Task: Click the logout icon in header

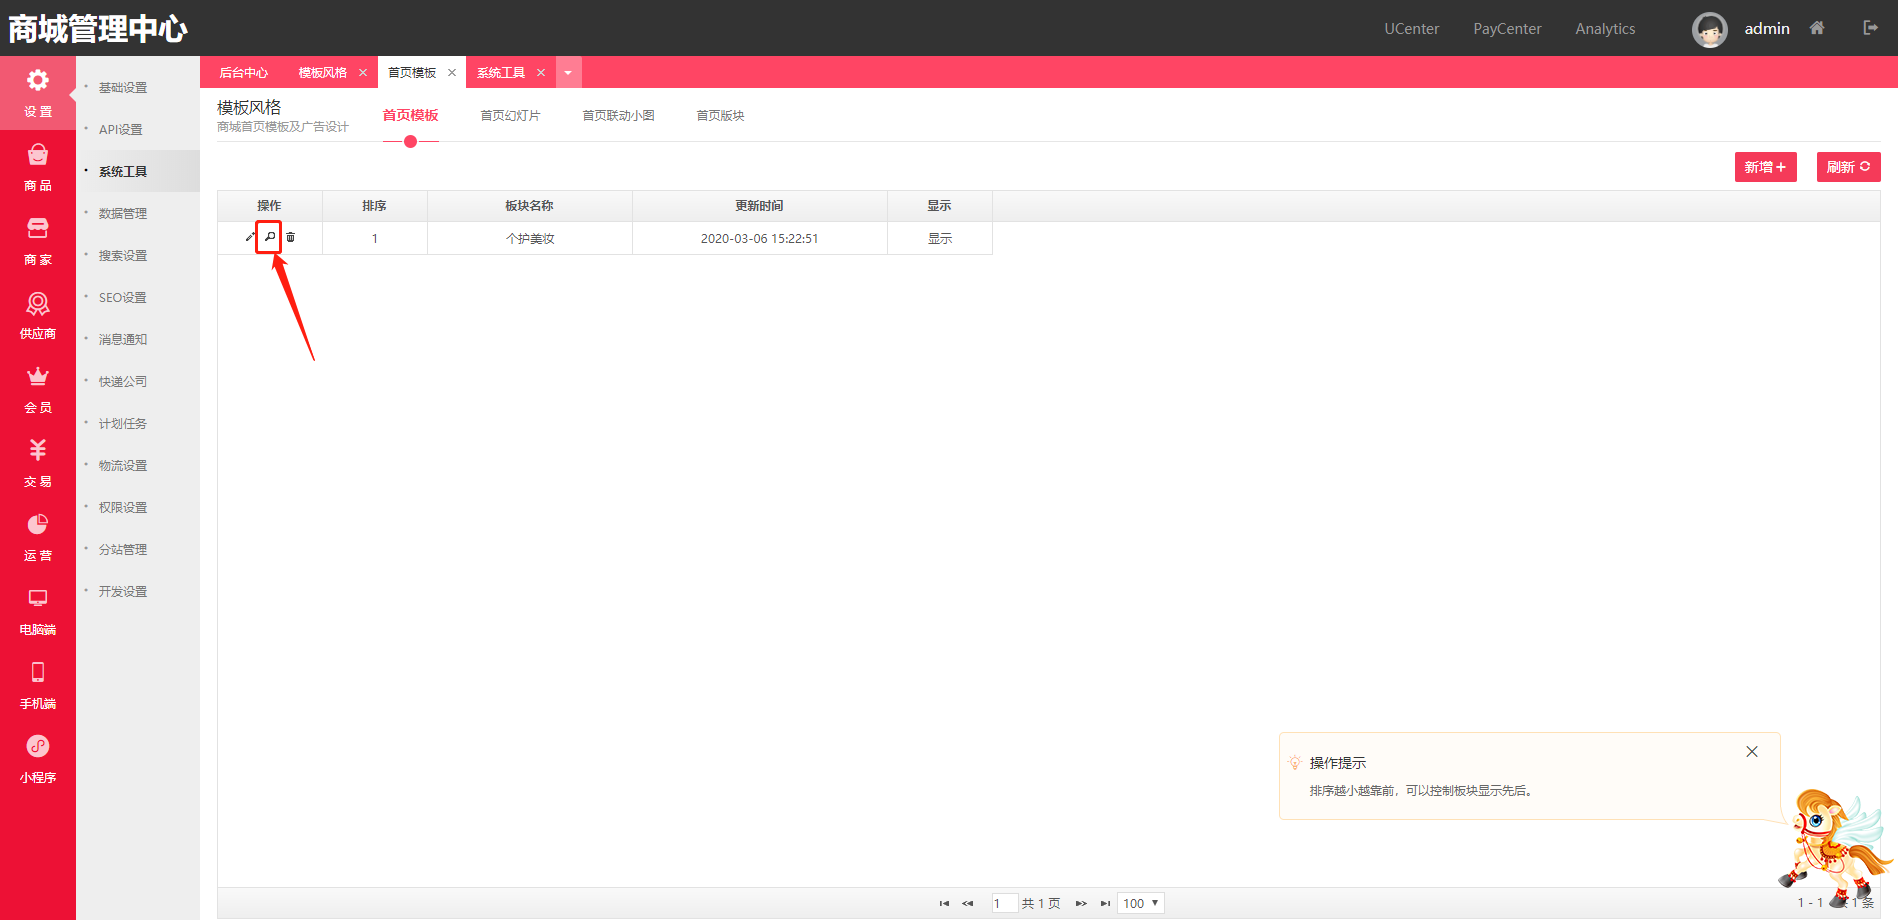Action: 1870,28
